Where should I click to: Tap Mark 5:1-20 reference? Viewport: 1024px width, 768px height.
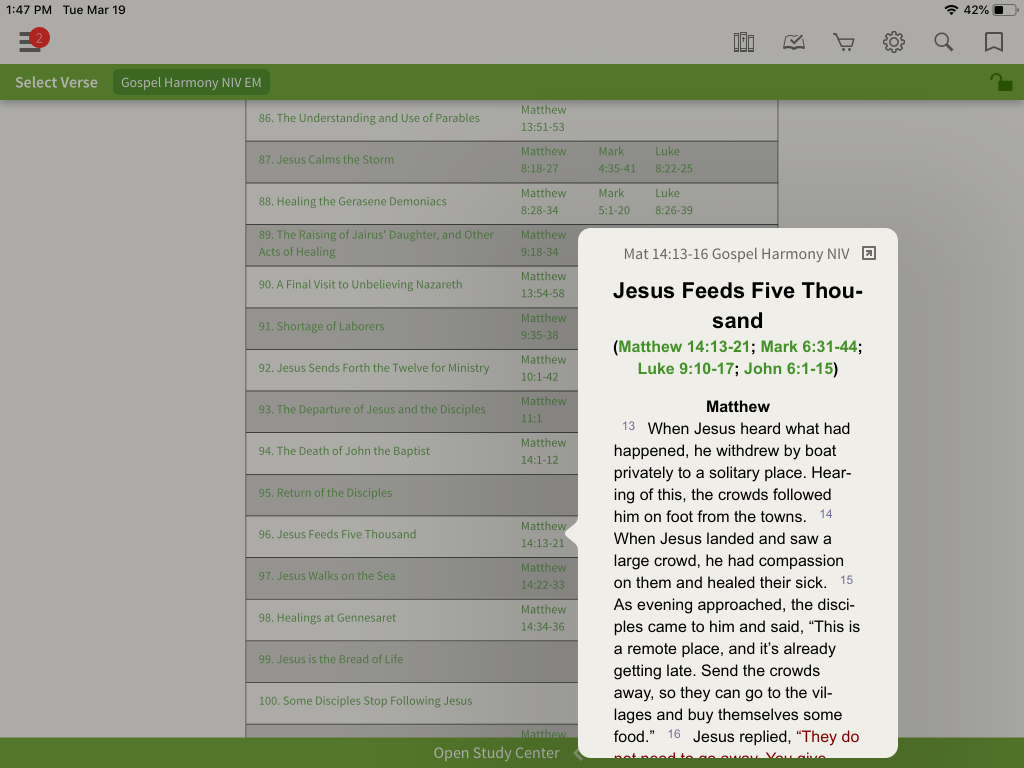614,202
